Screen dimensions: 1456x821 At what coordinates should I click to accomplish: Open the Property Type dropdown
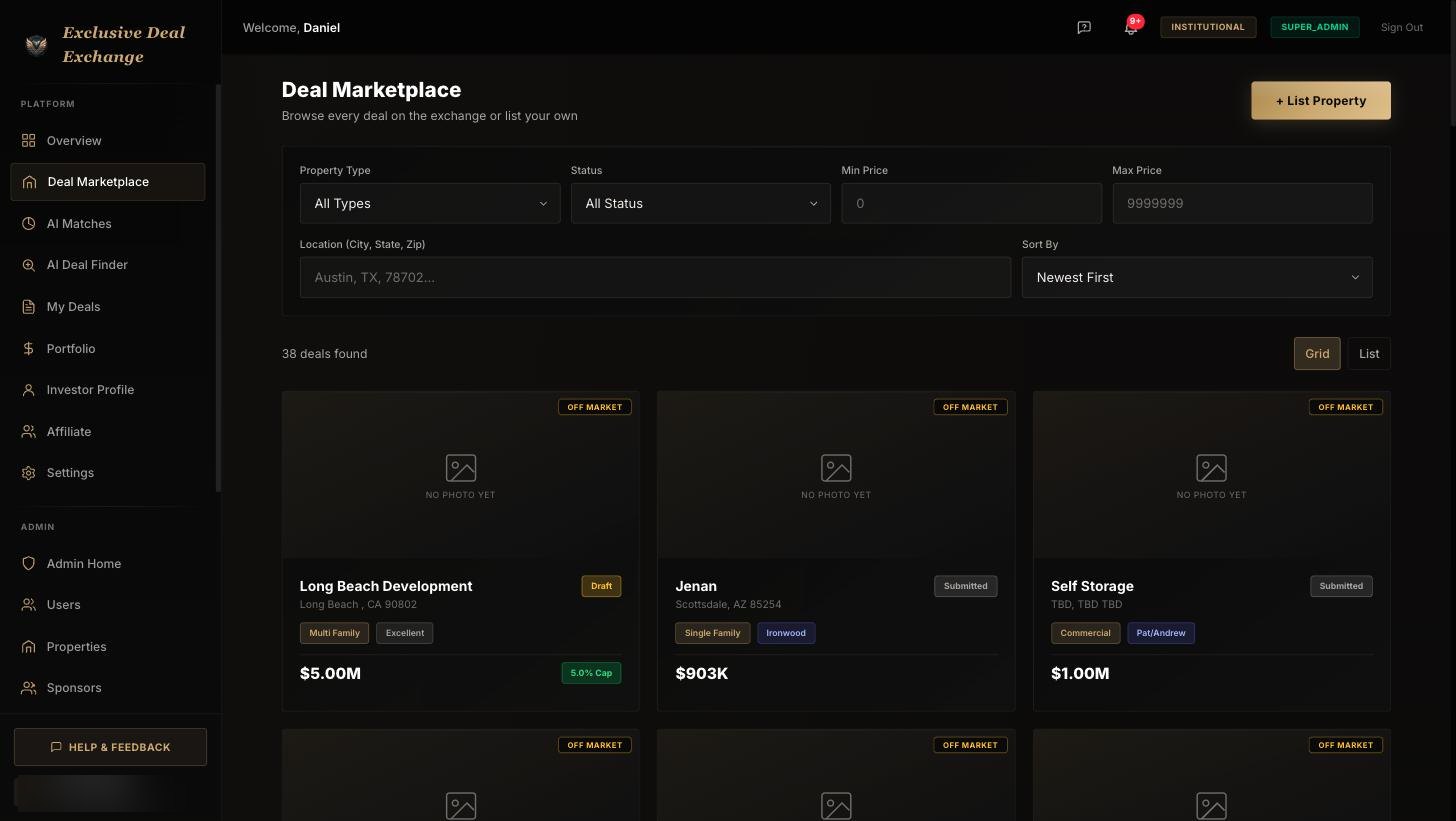(430, 203)
